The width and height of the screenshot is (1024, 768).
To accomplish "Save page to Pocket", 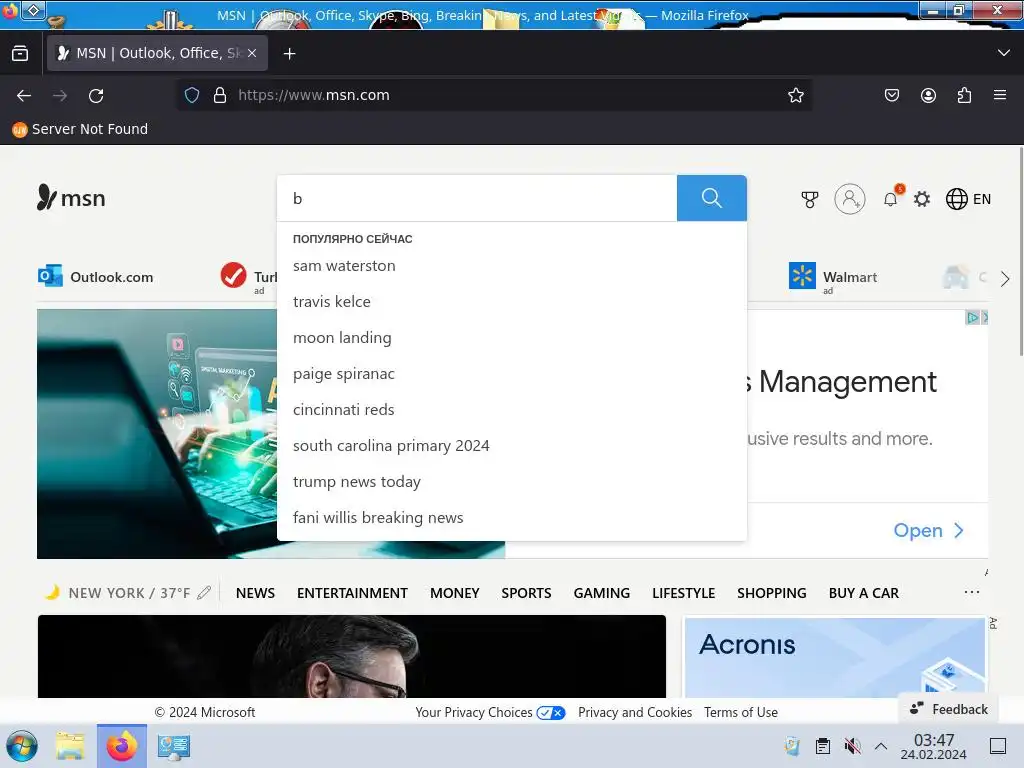I will 891,95.
